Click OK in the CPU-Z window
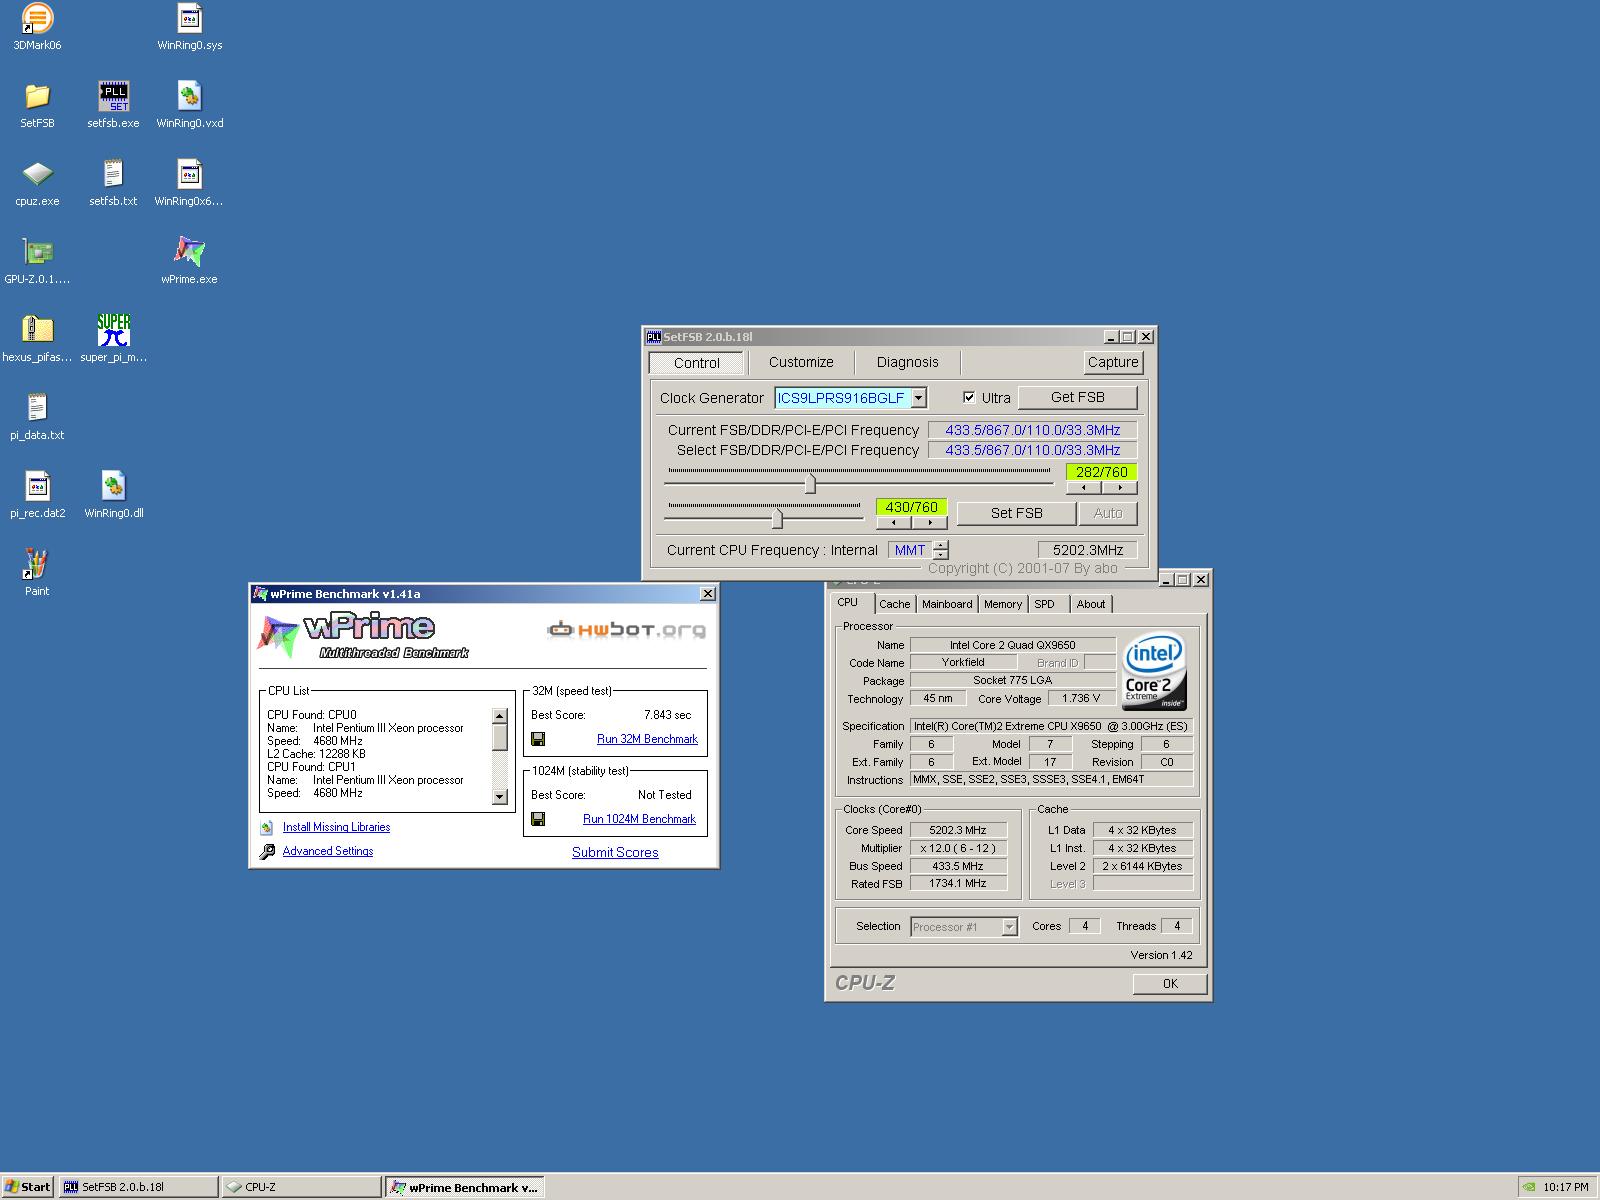 (x=1170, y=984)
